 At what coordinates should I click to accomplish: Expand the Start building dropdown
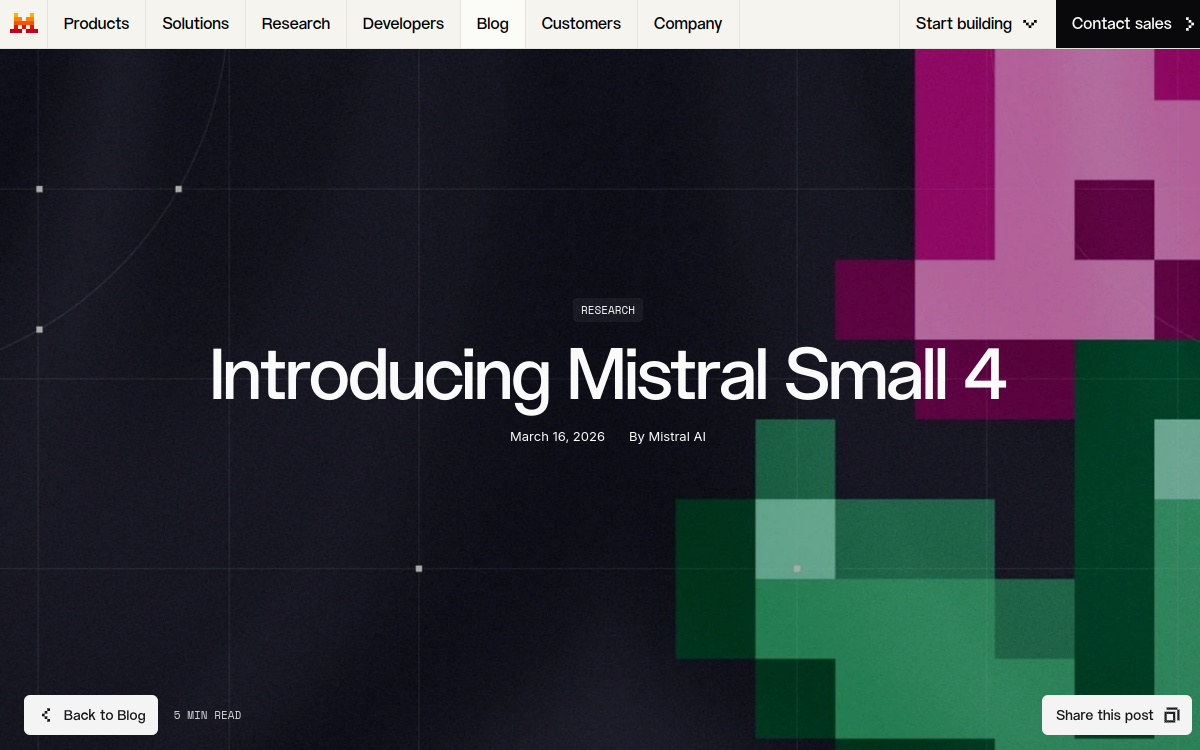[977, 24]
